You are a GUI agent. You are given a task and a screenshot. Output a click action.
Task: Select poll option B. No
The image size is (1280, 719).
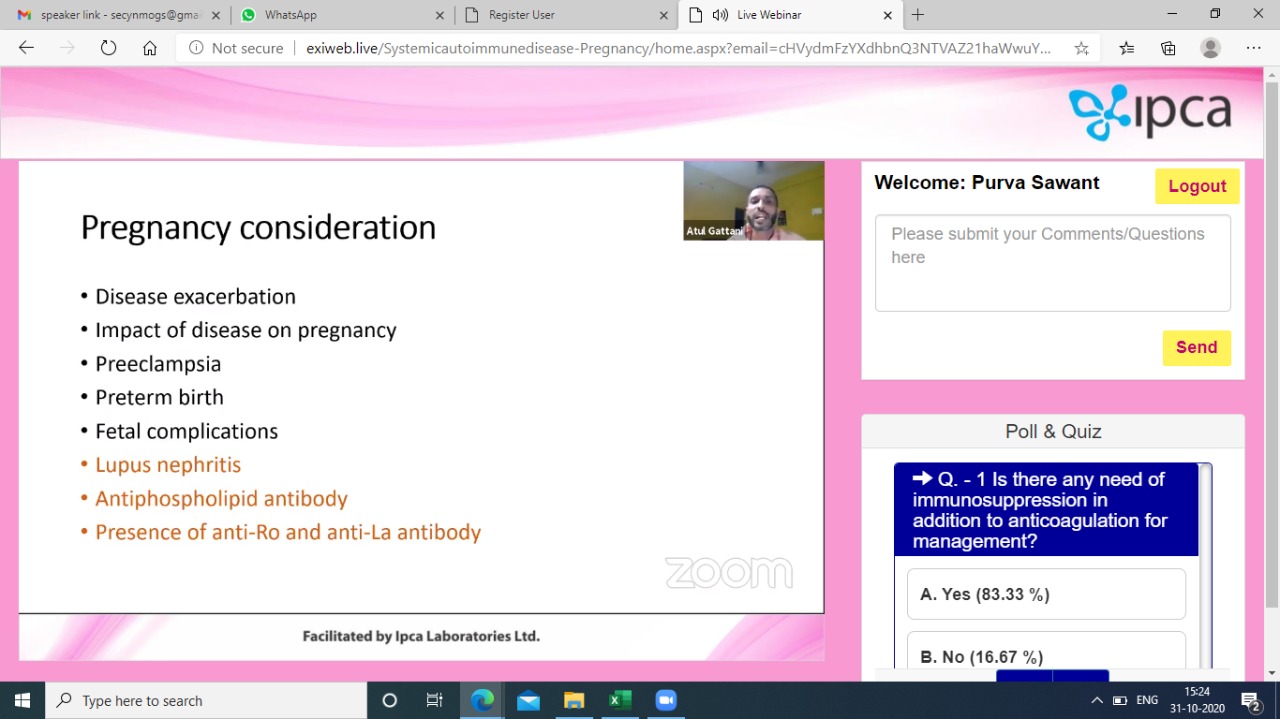point(1046,655)
